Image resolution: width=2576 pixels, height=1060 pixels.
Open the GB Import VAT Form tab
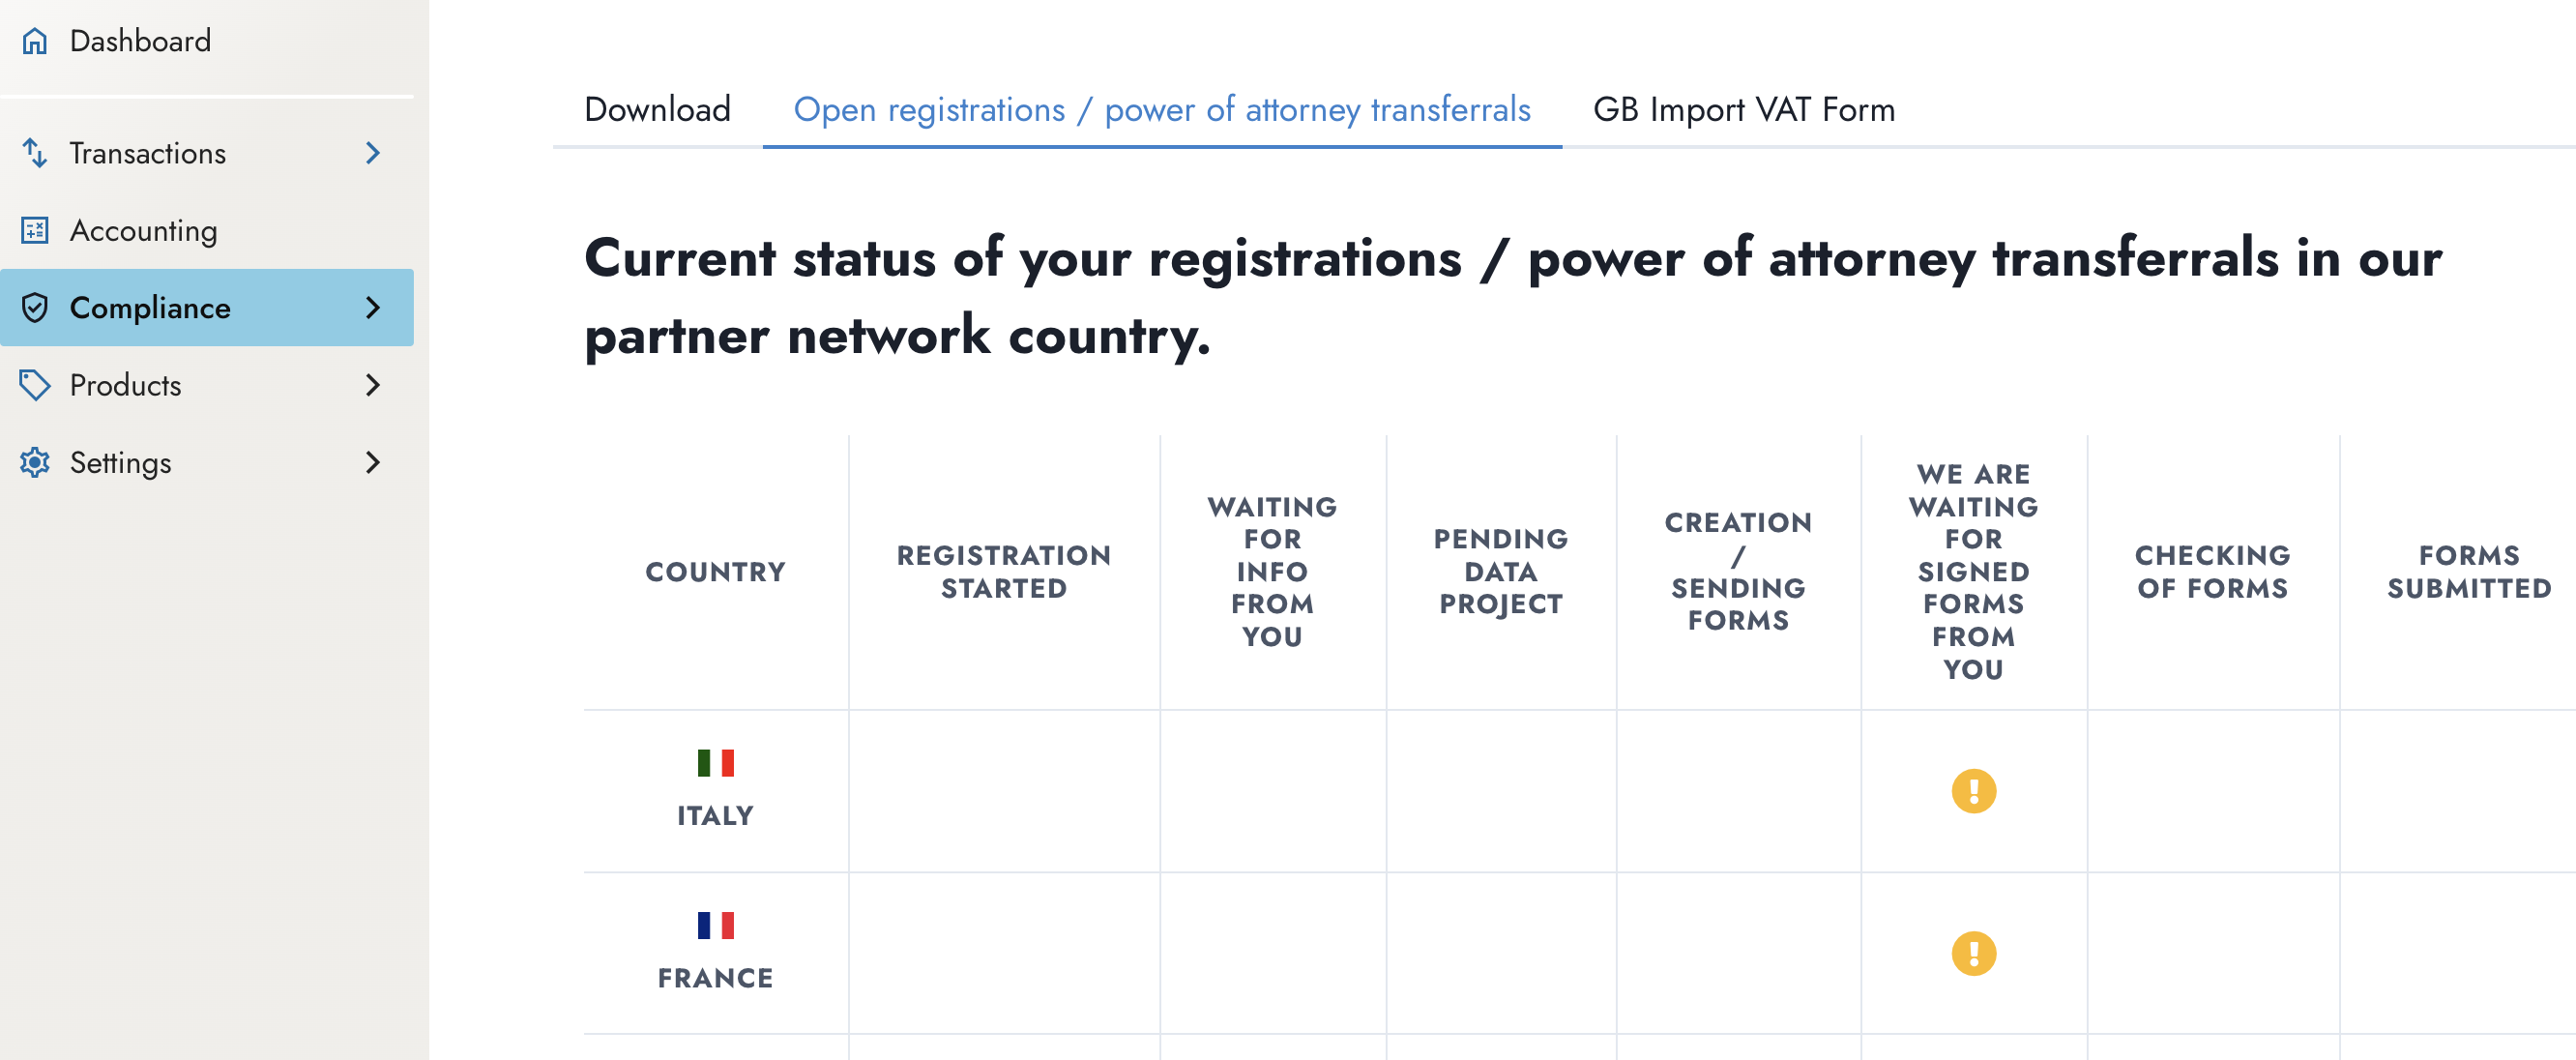[x=1743, y=109]
